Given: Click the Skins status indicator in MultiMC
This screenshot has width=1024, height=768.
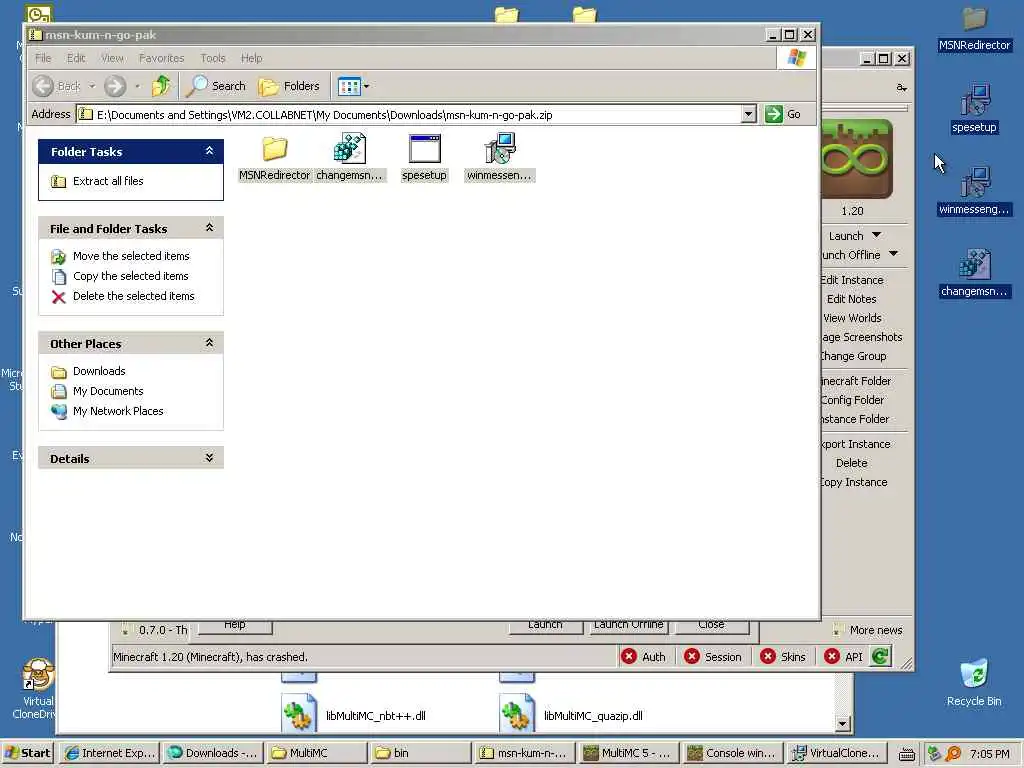Looking at the screenshot, I should 783,657.
